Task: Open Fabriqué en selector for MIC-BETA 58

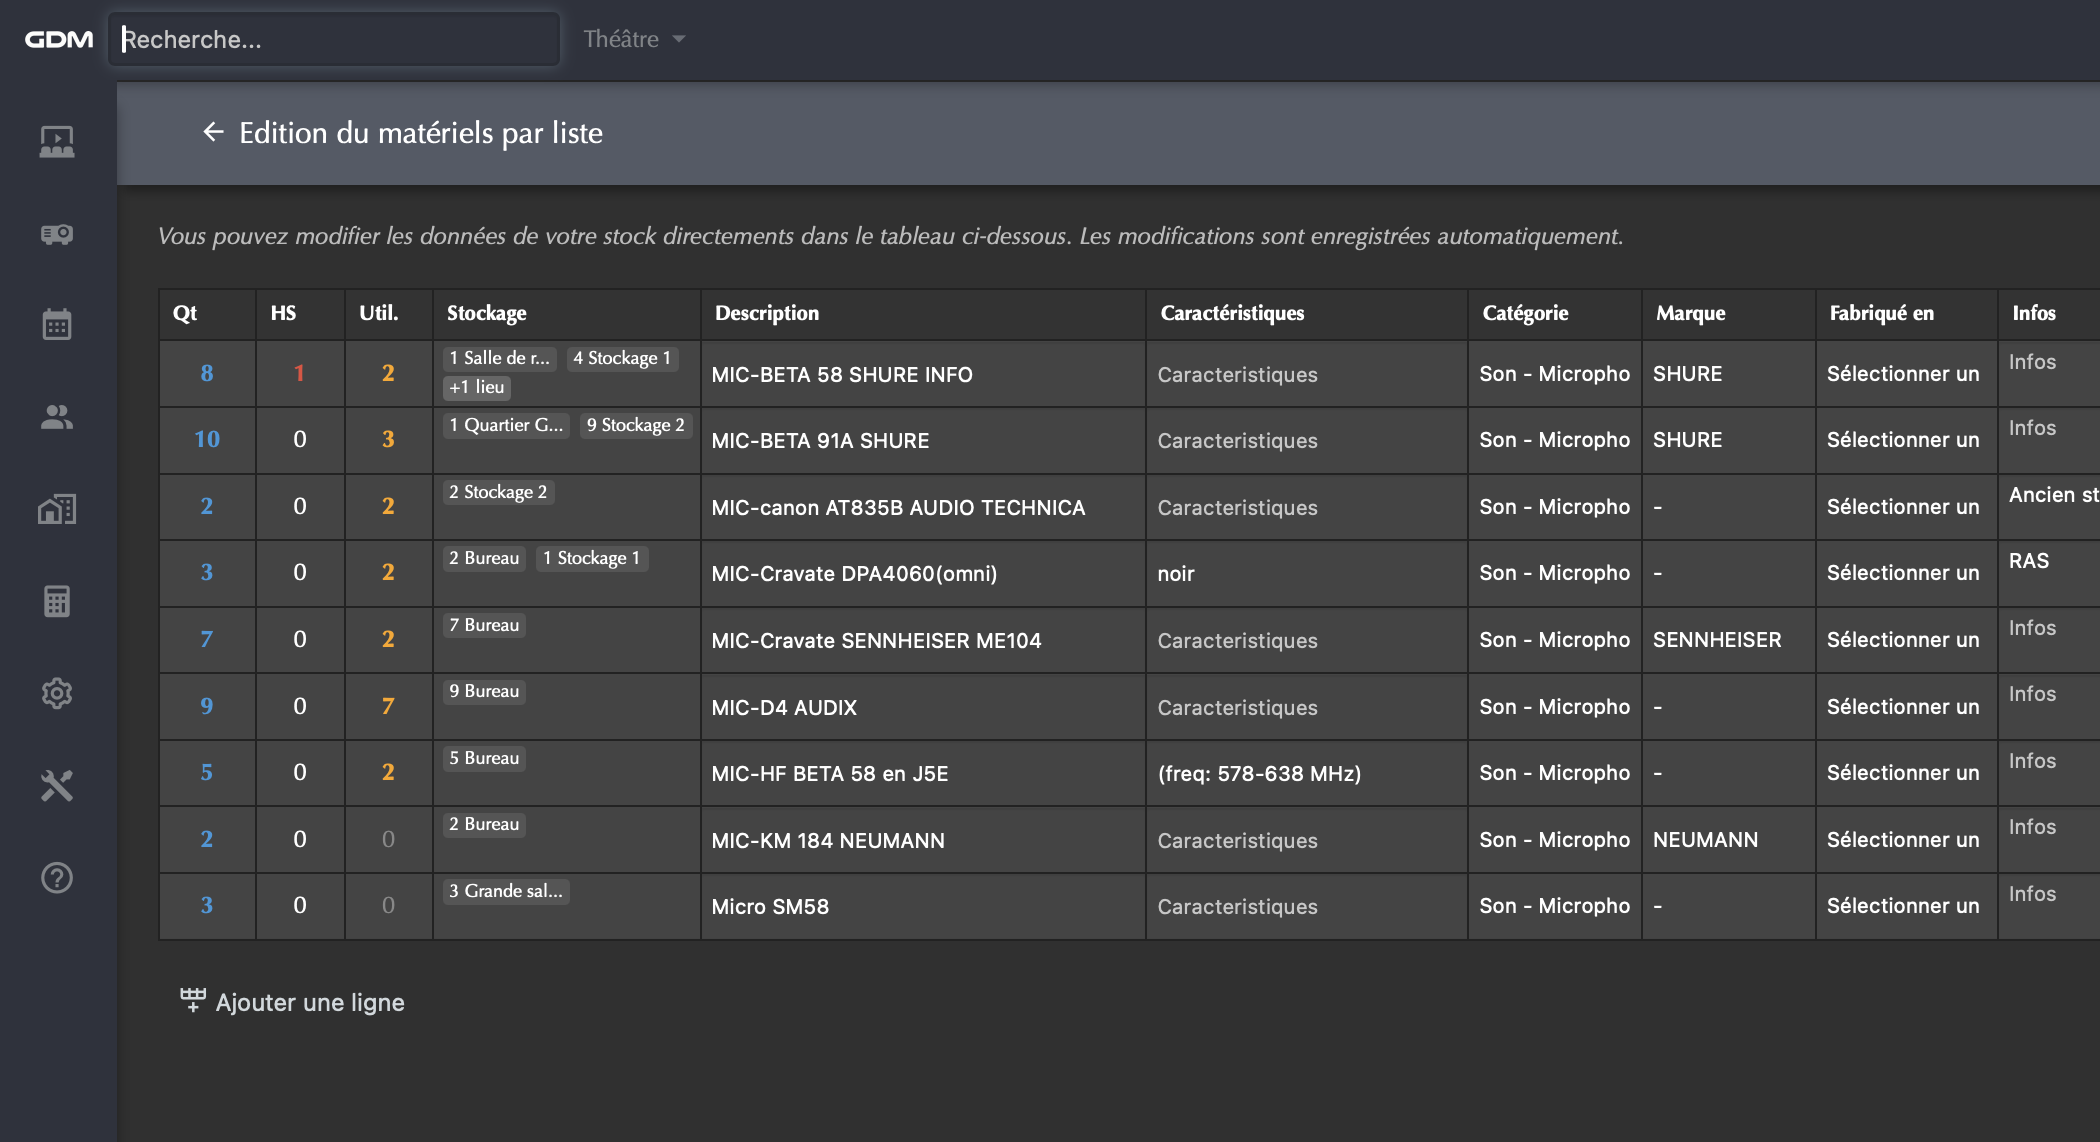Action: click(x=1903, y=374)
